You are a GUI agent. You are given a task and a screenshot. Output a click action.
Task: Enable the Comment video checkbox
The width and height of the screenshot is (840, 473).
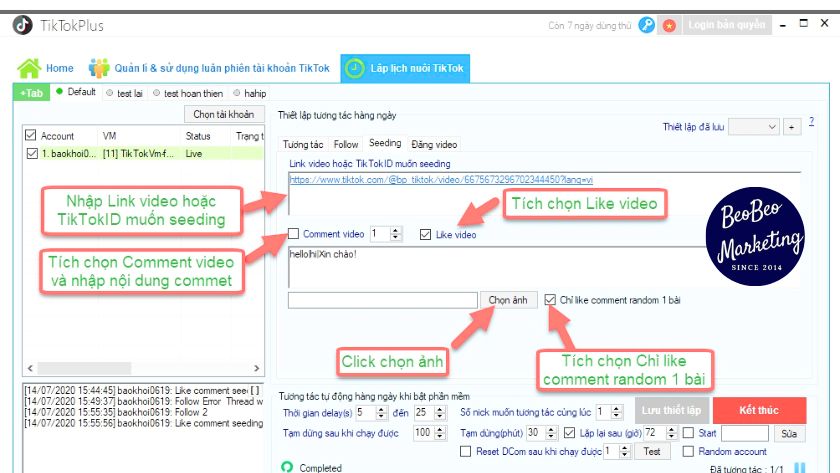[294, 234]
